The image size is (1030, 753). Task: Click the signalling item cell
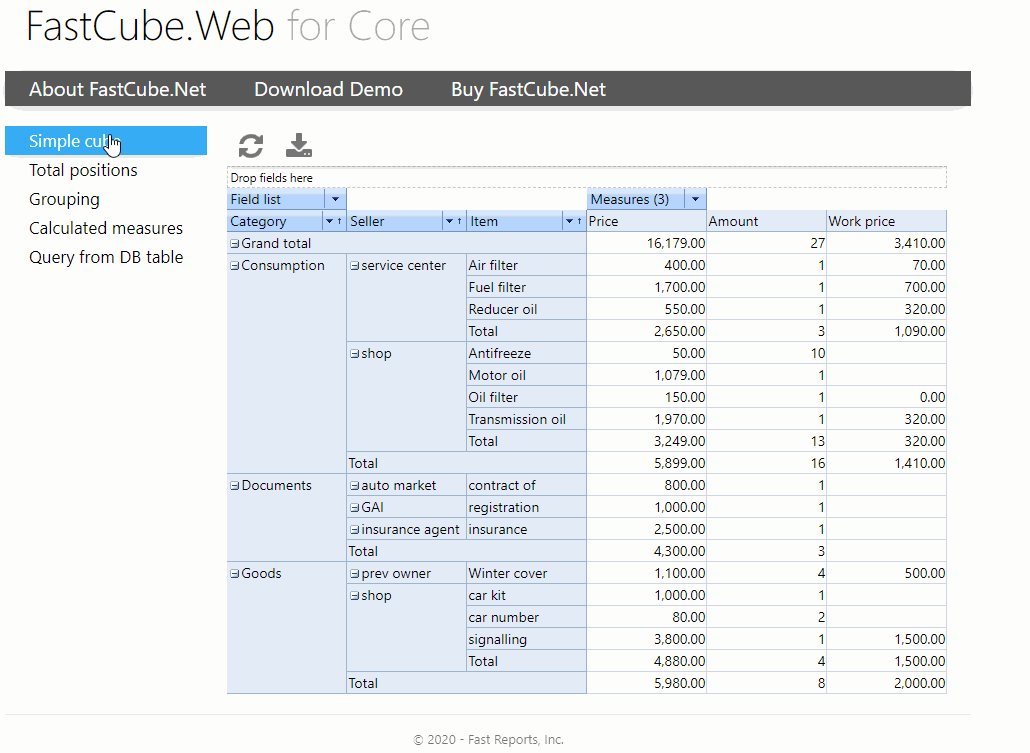pyautogui.click(x=526, y=639)
